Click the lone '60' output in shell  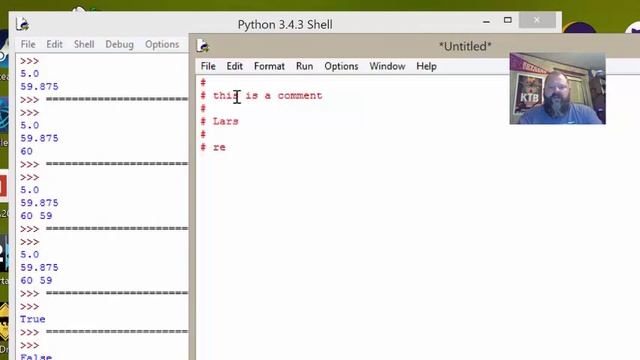coord(27,151)
